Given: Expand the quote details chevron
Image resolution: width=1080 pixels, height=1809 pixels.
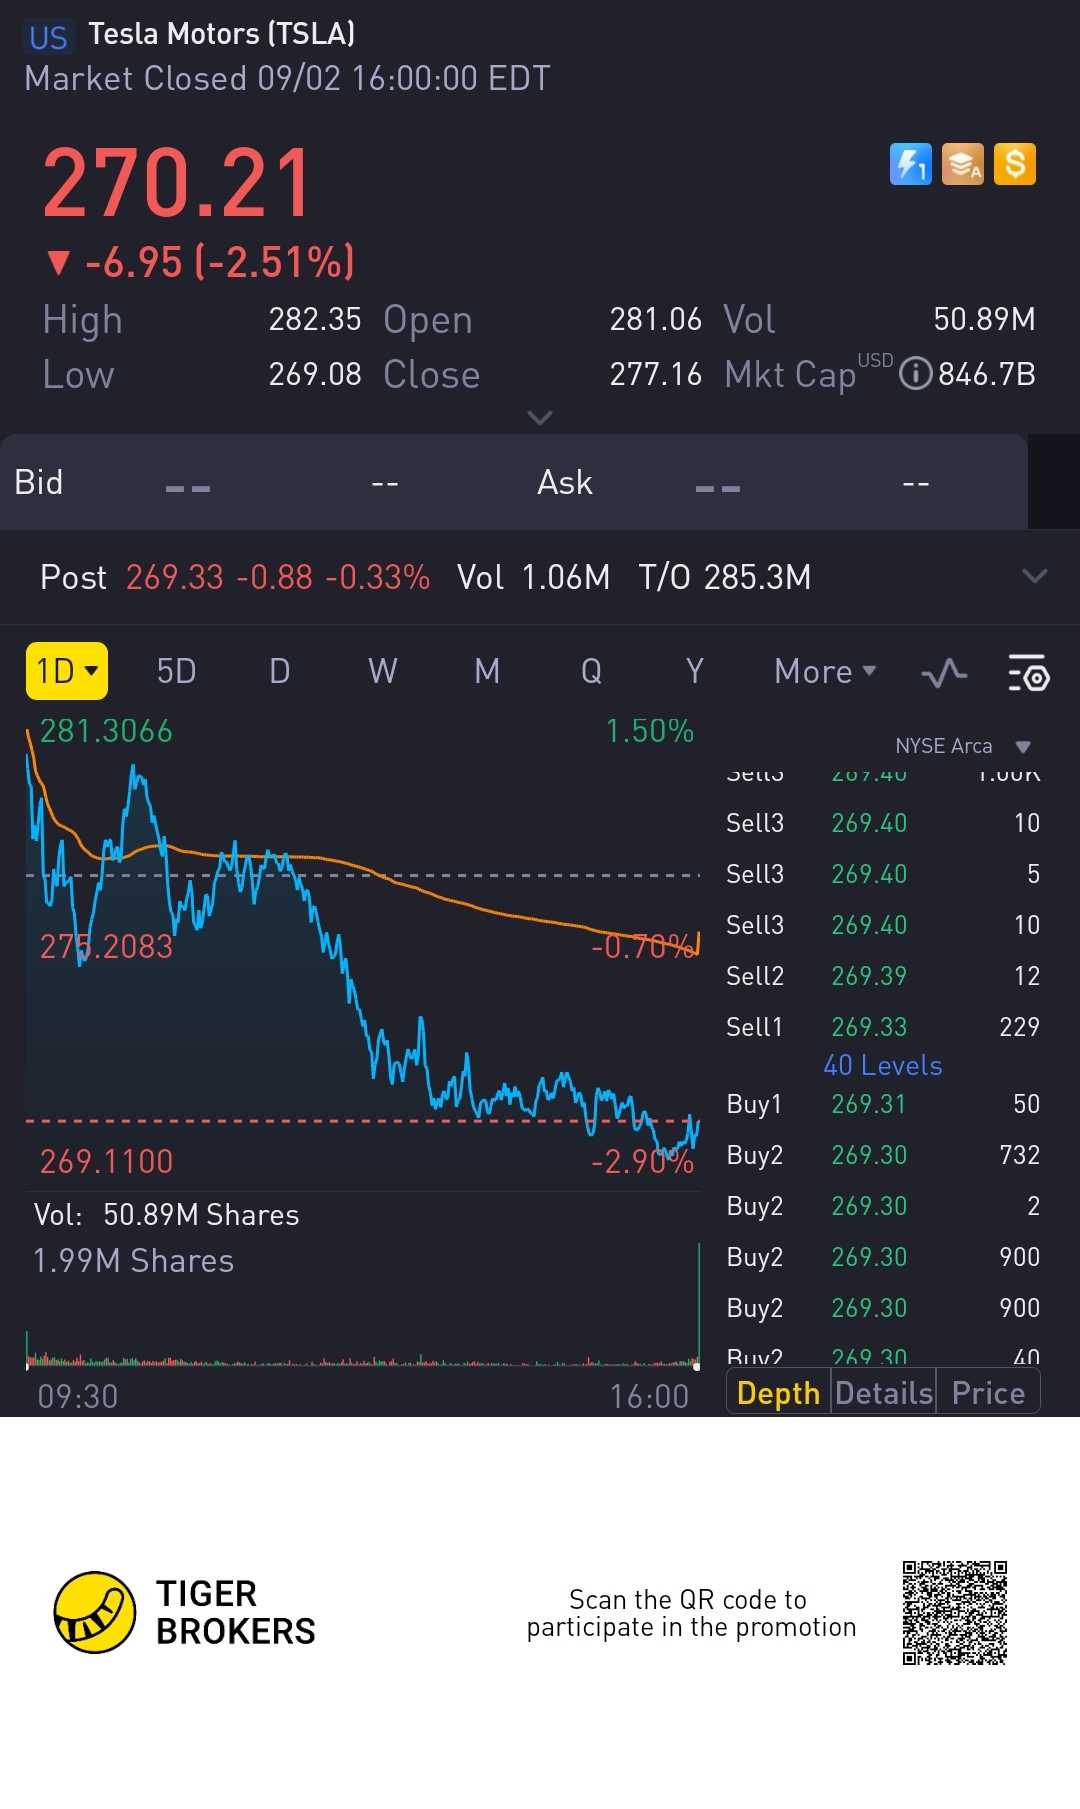Looking at the screenshot, I should click(540, 417).
